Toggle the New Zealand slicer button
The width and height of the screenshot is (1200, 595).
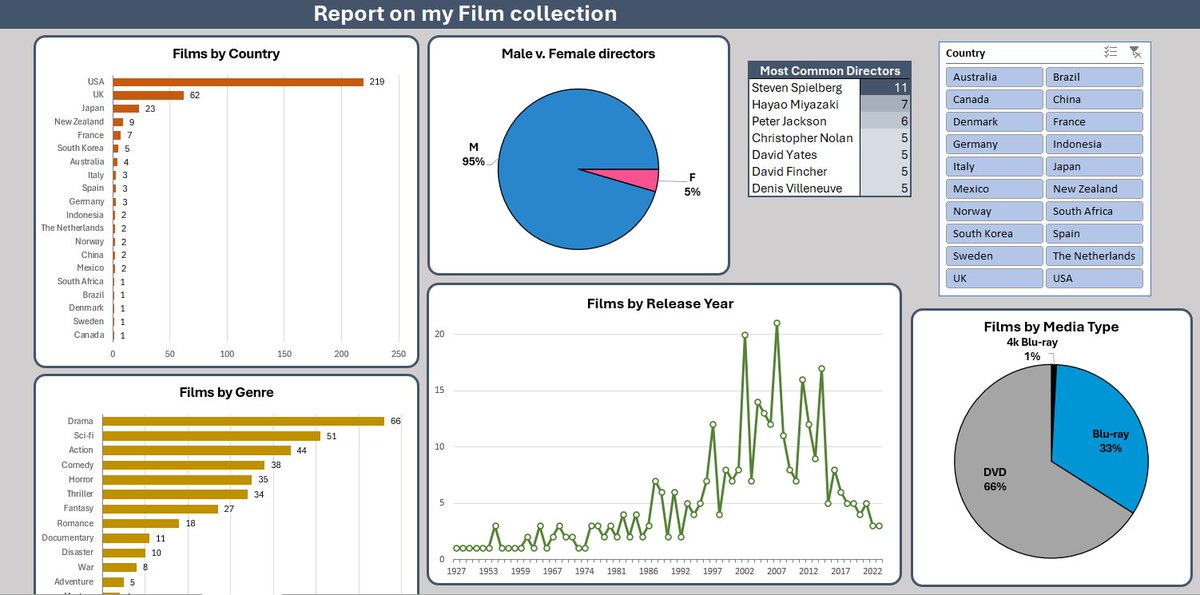pos(1094,188)
